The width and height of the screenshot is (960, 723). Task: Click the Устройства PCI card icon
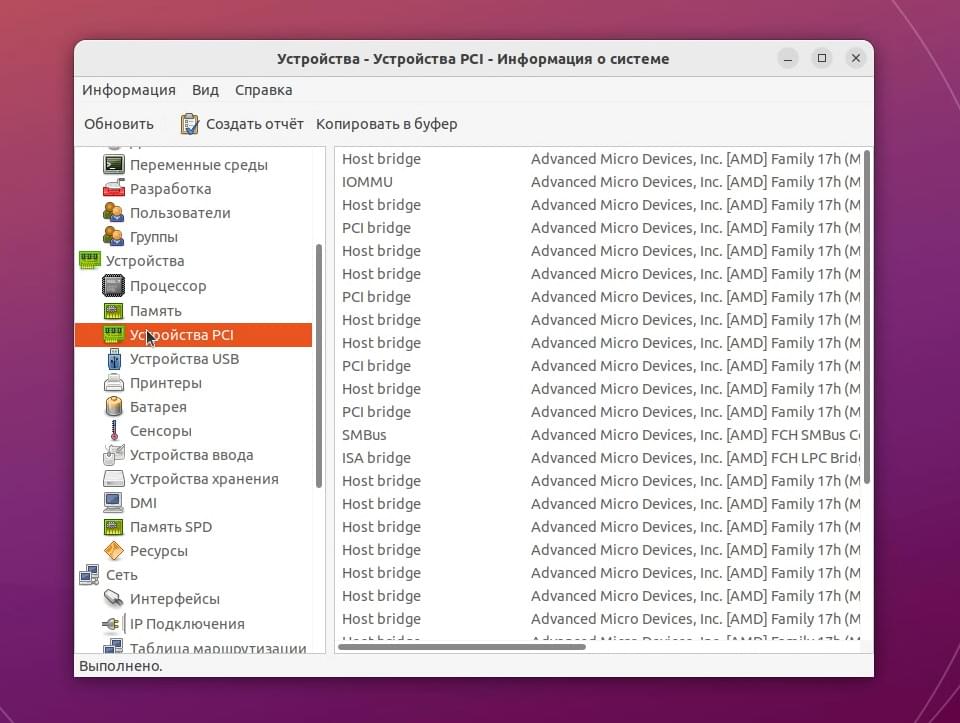[x=114, y=334]
